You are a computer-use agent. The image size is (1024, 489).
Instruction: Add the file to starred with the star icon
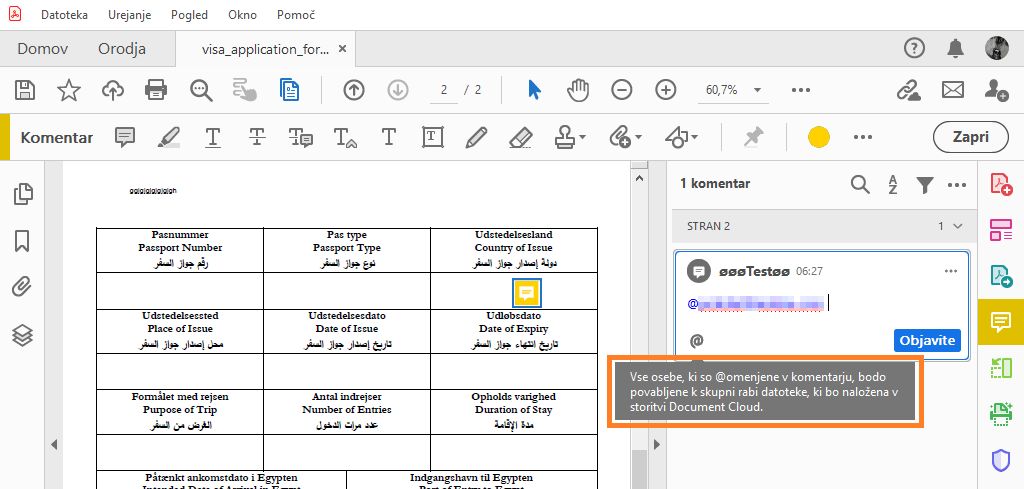click(x=69, y=90)
